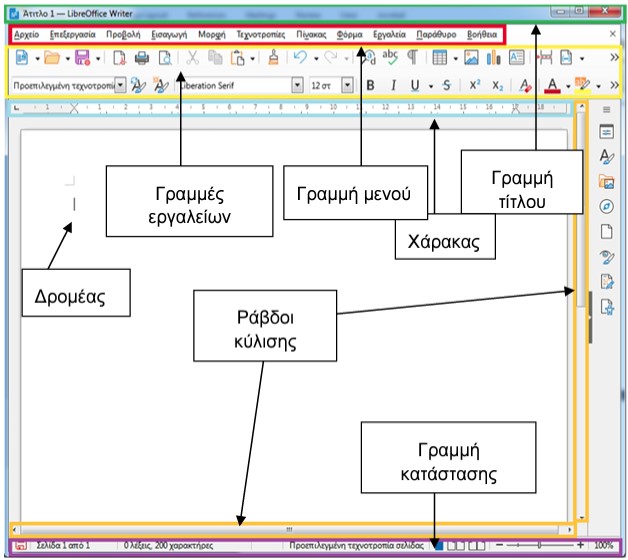Toggle Italic formatting
This screenshot has height=560, width=628.
pyautogui.click(x=393, y=85)
